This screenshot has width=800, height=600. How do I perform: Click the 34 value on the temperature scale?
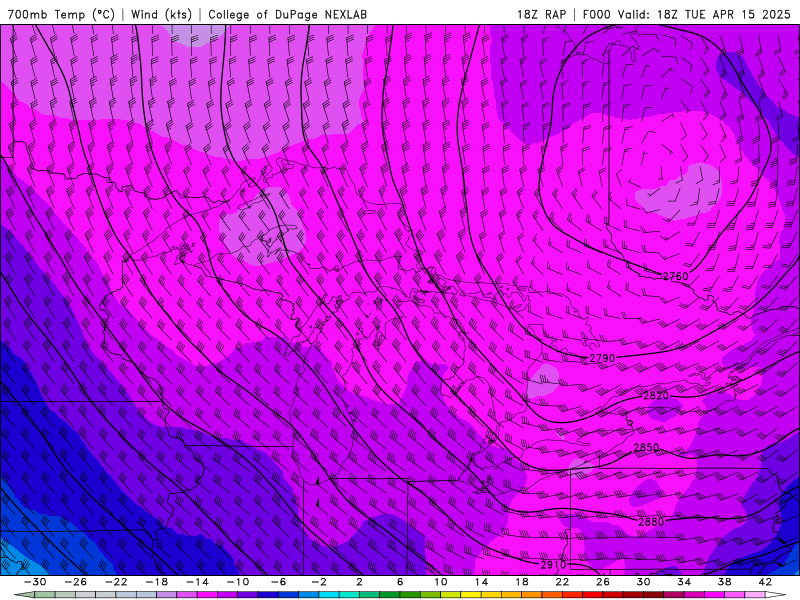684,582
